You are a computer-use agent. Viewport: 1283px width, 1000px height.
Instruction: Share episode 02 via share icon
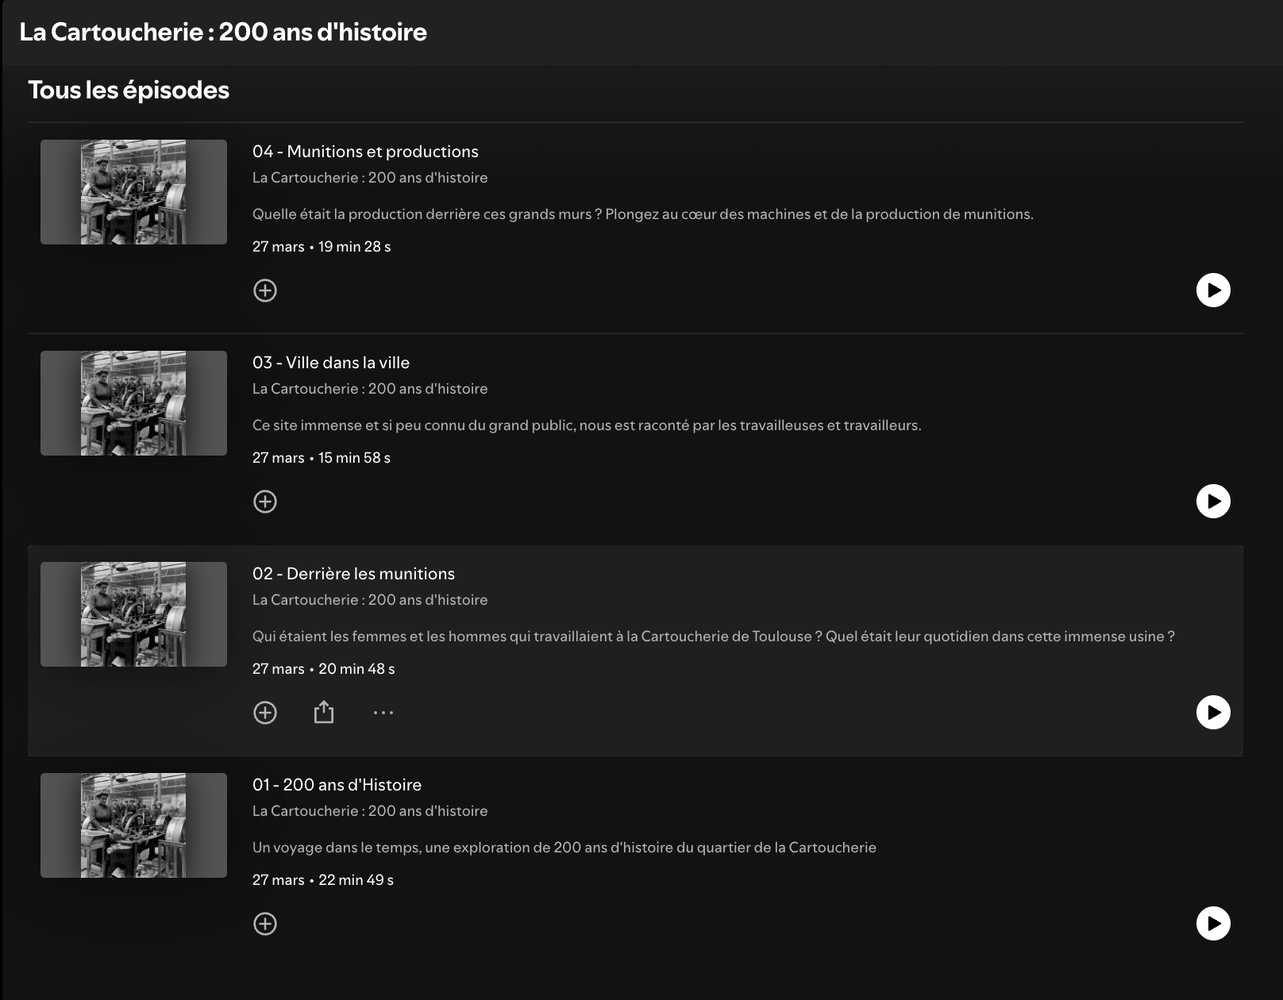[x=324, y=712]
